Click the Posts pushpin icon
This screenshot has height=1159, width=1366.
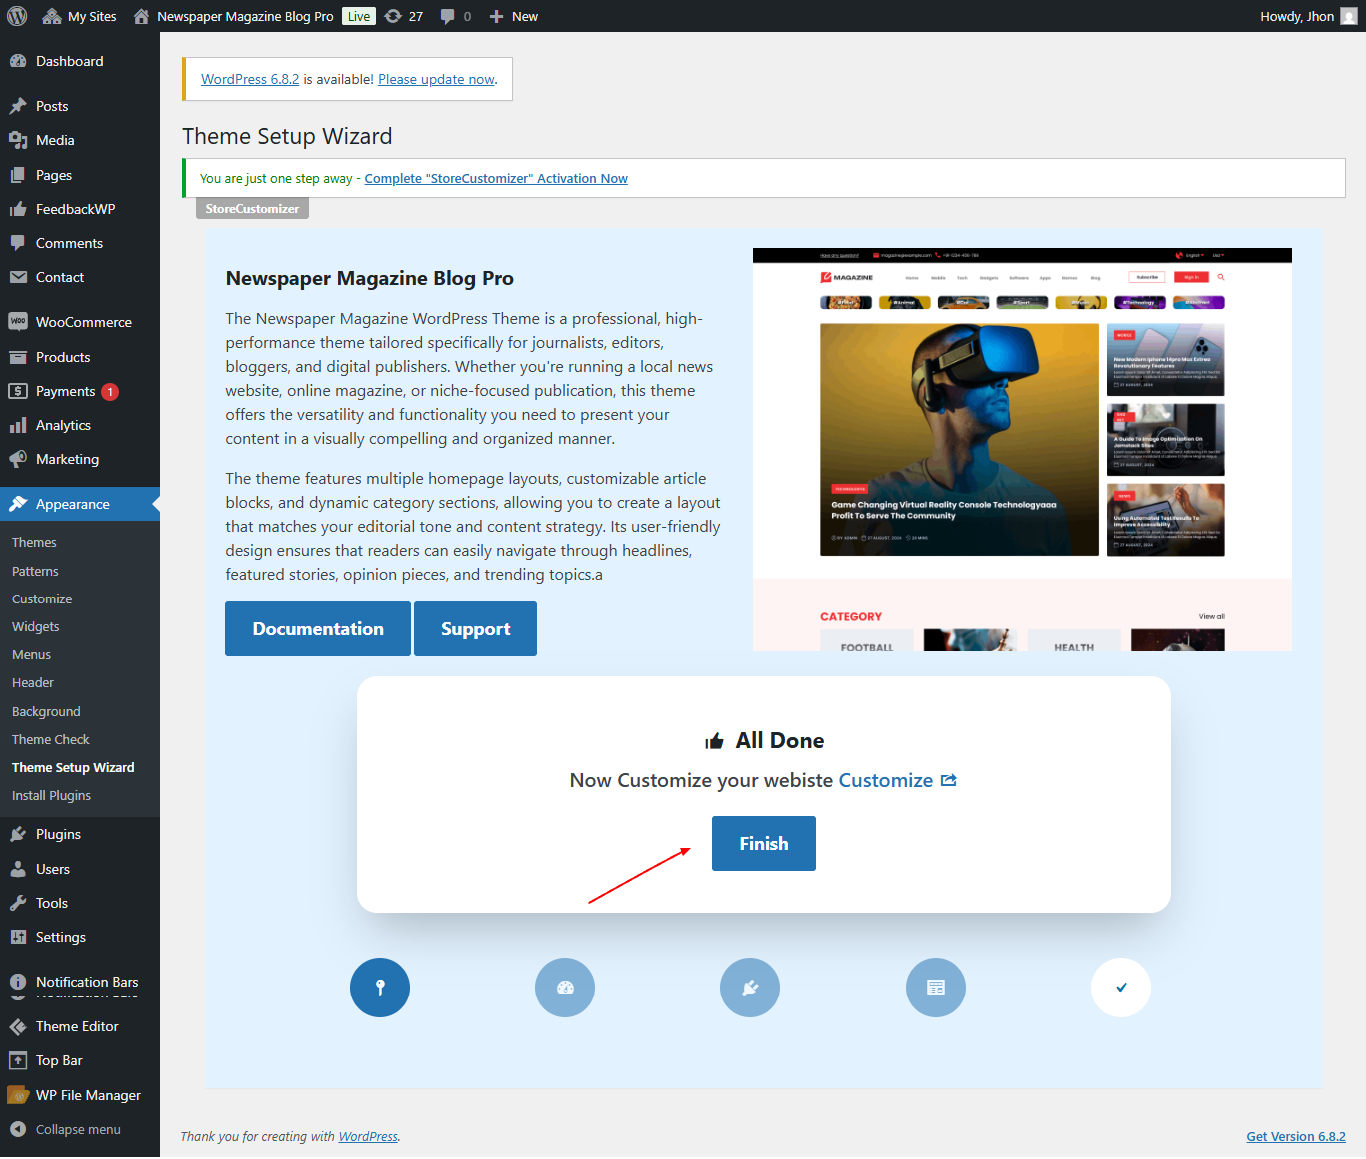tap(18, 106)
